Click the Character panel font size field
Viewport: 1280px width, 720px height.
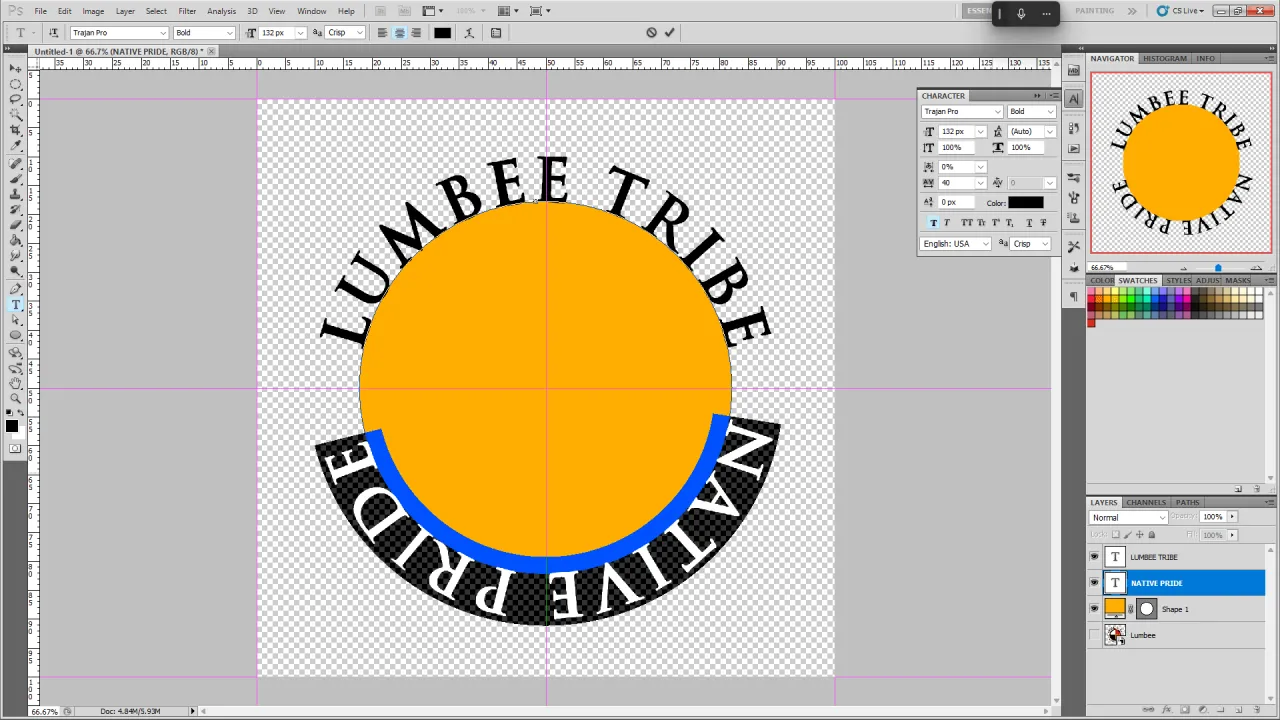tap(955, 131)
